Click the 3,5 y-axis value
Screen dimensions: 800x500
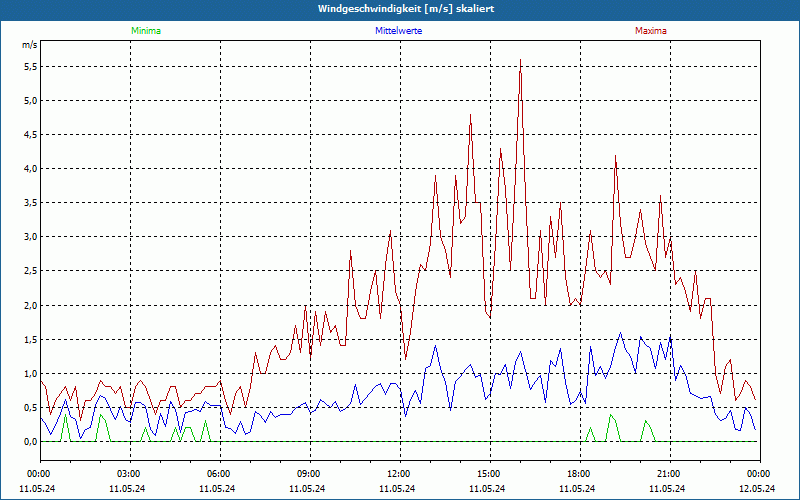pos(31,203)
